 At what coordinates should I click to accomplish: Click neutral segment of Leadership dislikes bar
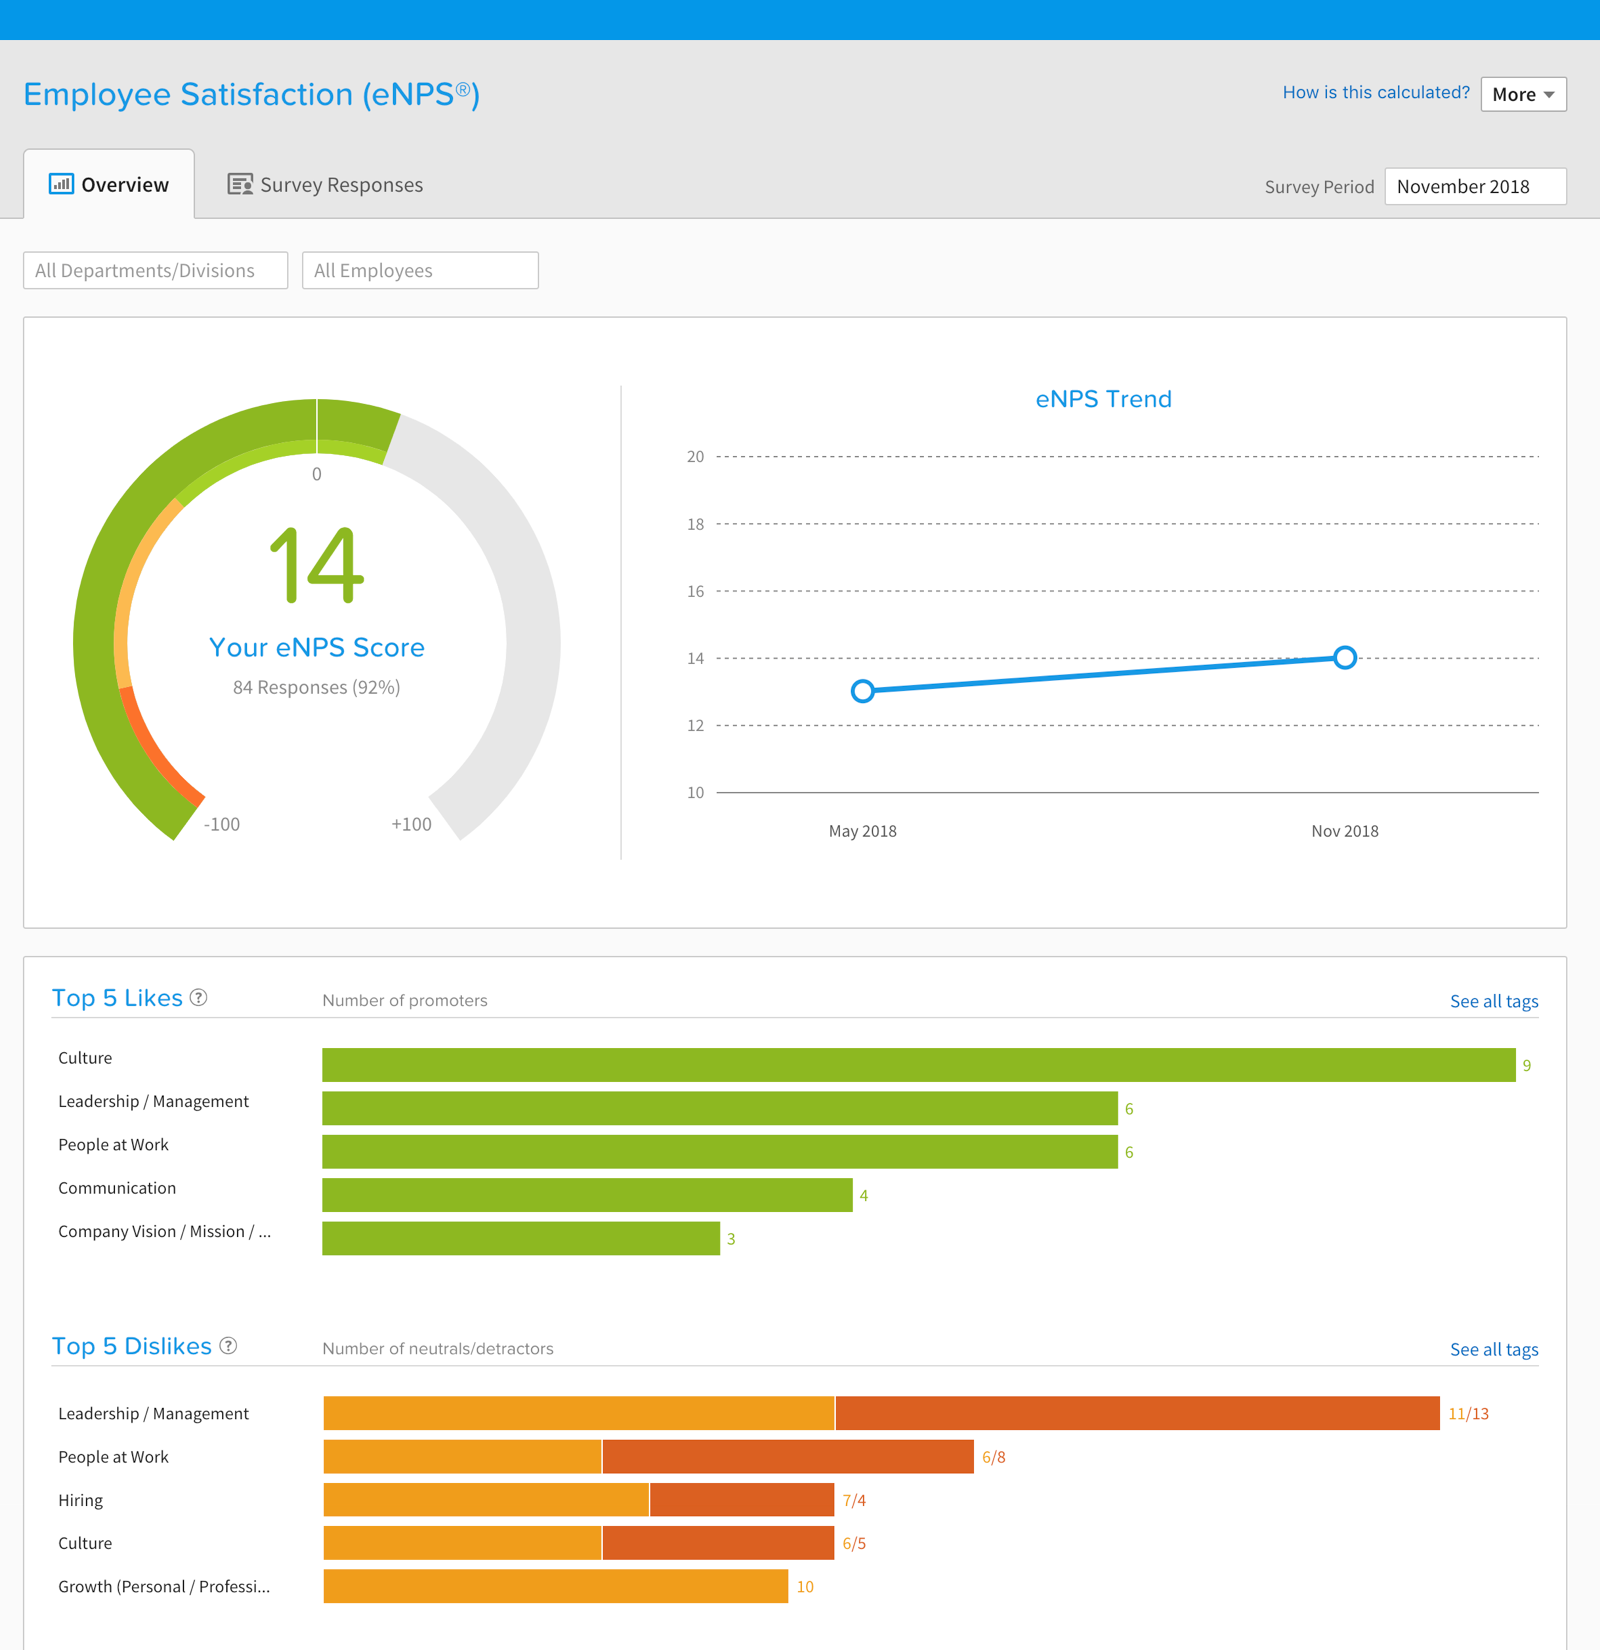(579, 1413)
